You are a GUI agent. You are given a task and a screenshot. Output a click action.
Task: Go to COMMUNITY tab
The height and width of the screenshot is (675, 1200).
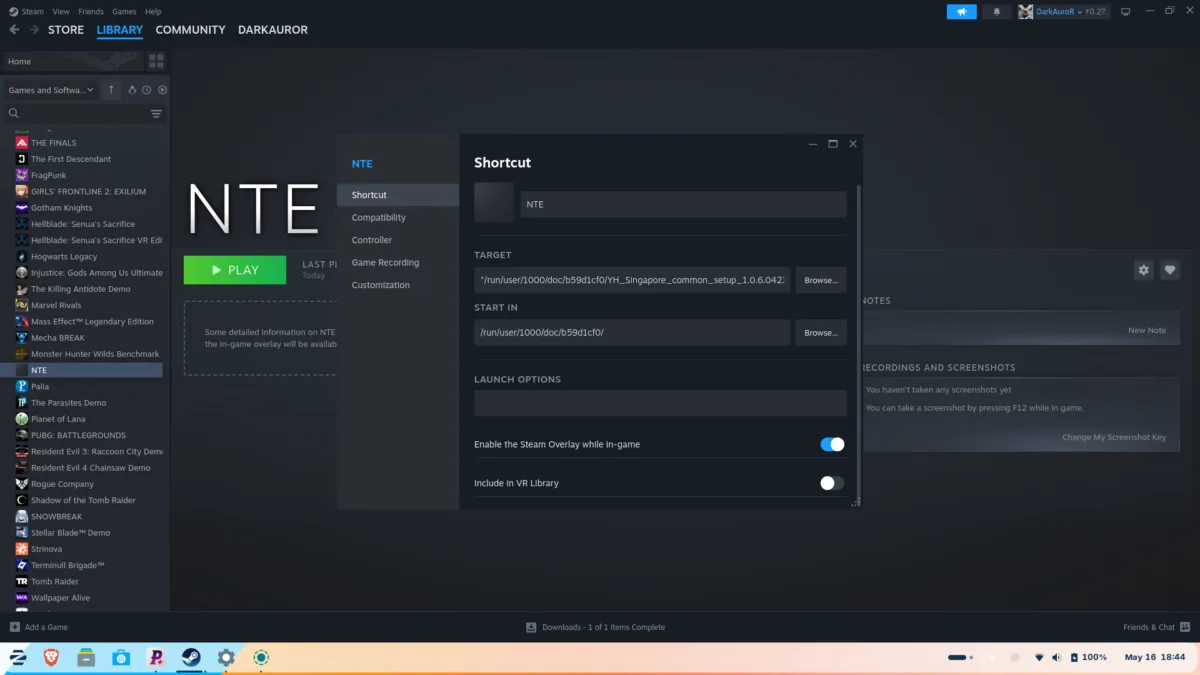190,30
